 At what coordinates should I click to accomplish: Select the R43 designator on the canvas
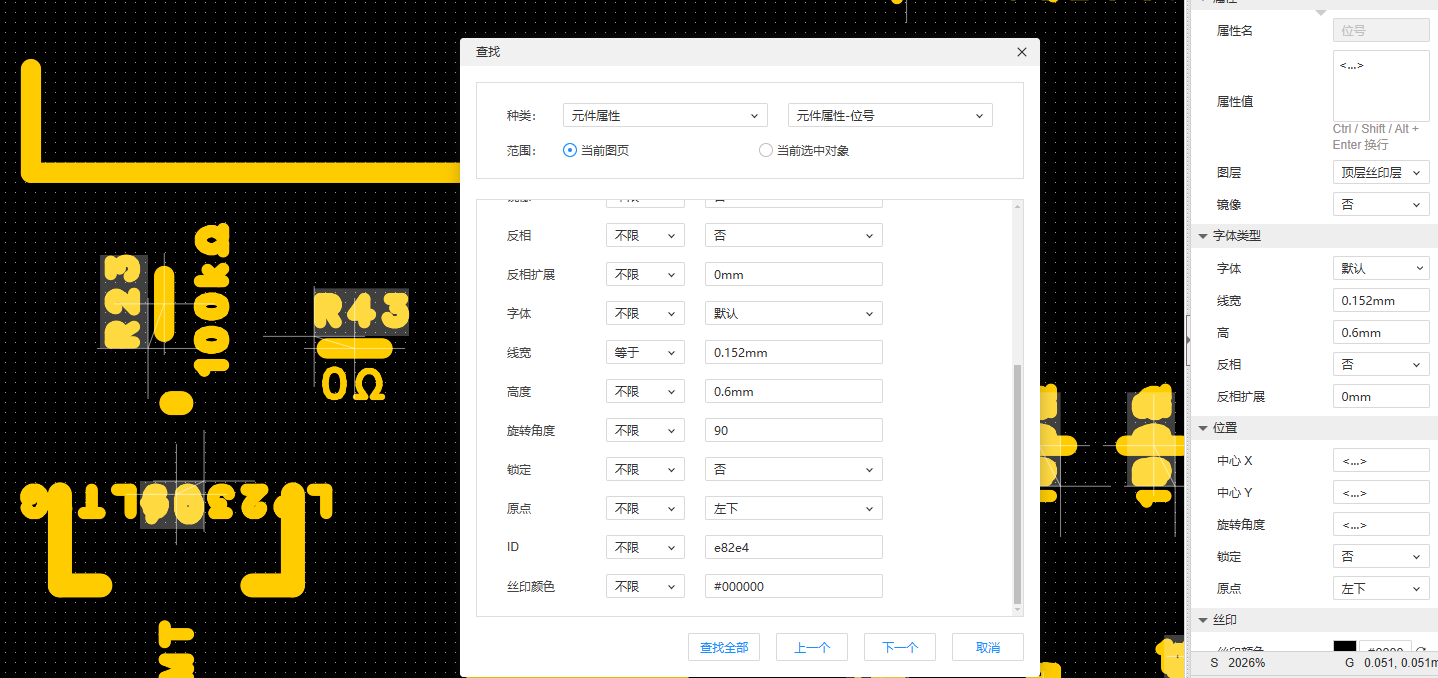click(x=360, y=312)
